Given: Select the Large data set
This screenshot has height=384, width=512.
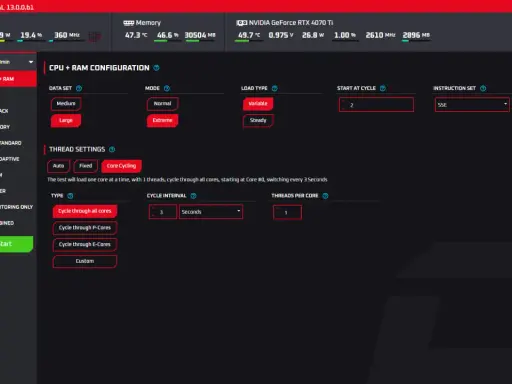Looking at the screenshot, I should 66,120.
